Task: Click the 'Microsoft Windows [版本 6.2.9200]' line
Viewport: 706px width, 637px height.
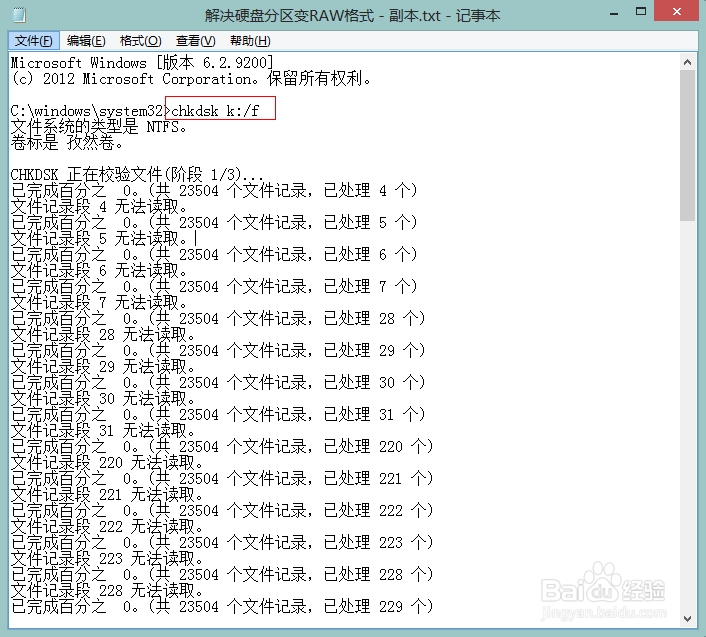Action: 142,63
